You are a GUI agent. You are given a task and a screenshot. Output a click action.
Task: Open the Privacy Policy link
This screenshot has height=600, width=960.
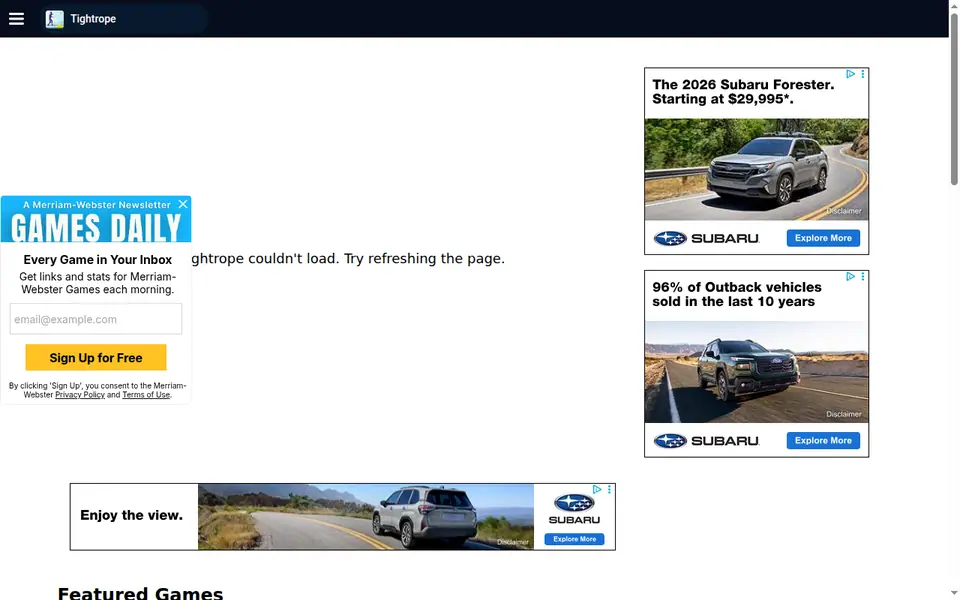point(80,395)
